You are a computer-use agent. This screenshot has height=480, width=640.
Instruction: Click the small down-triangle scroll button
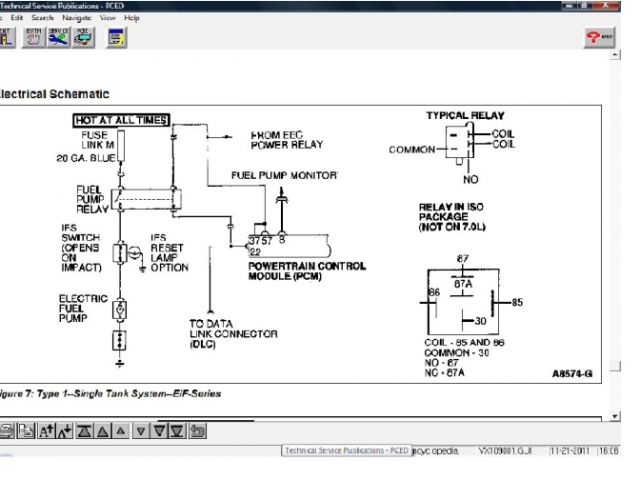click(141, 431)
